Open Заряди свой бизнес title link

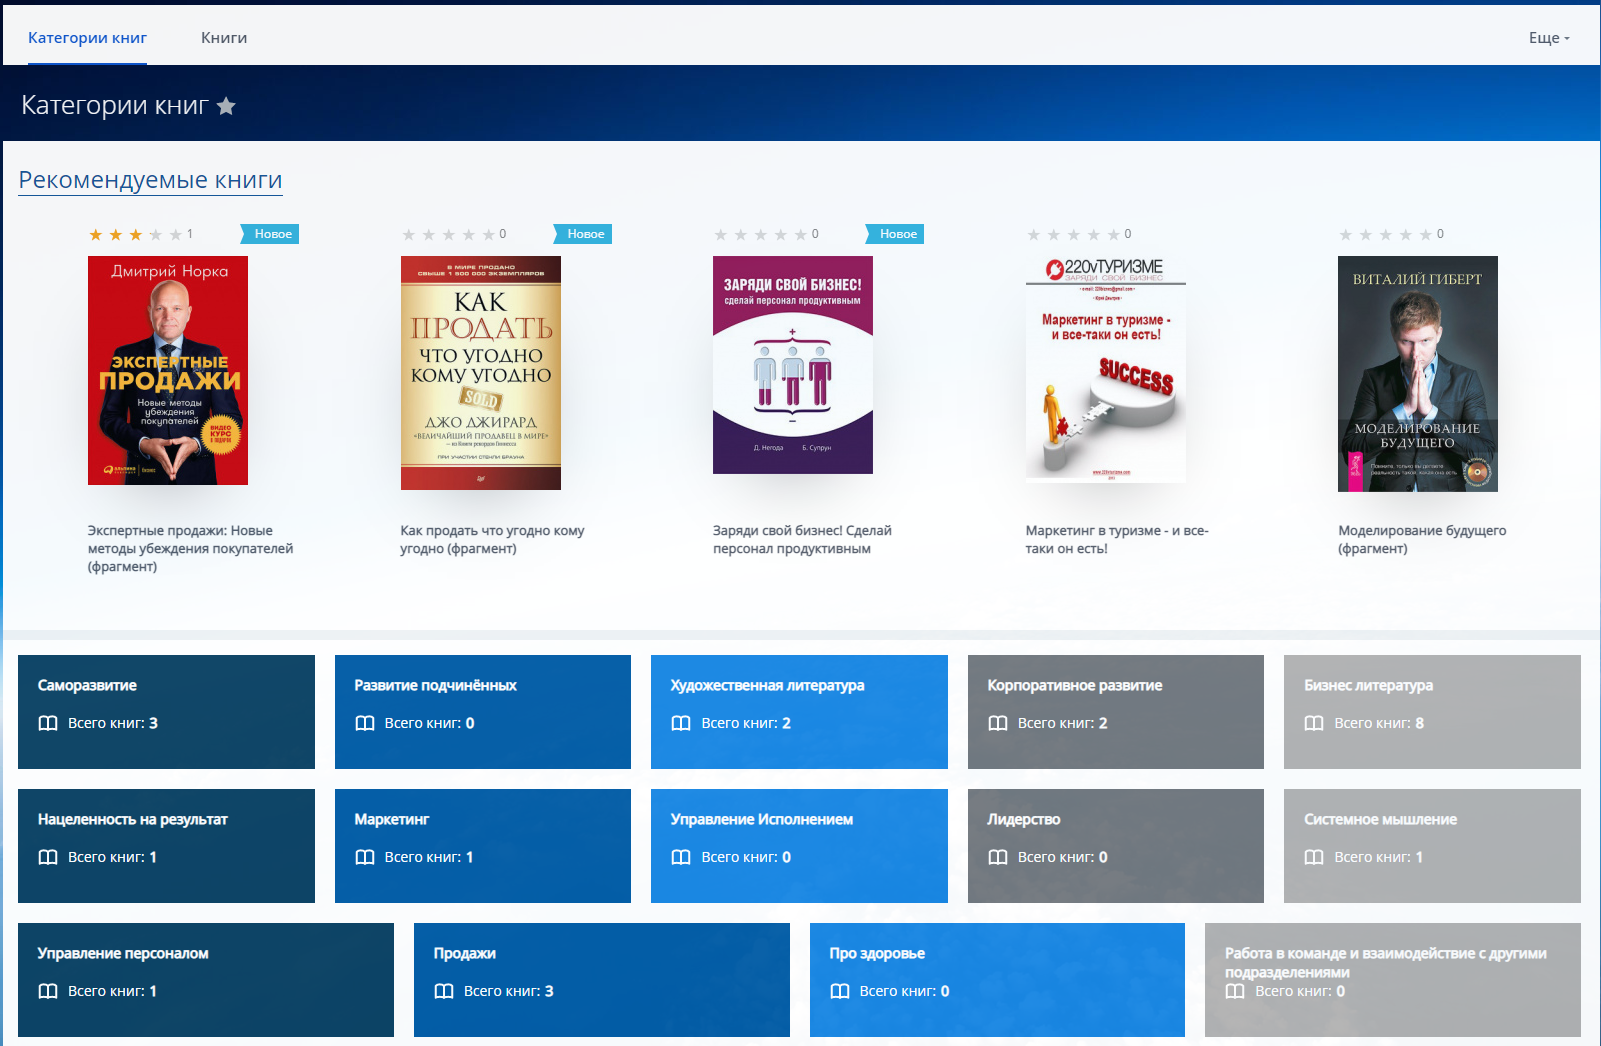802,539
